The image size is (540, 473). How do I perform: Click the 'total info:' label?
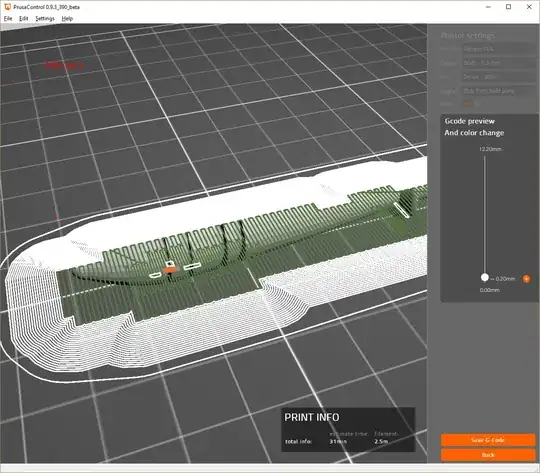tap(298, 441)
